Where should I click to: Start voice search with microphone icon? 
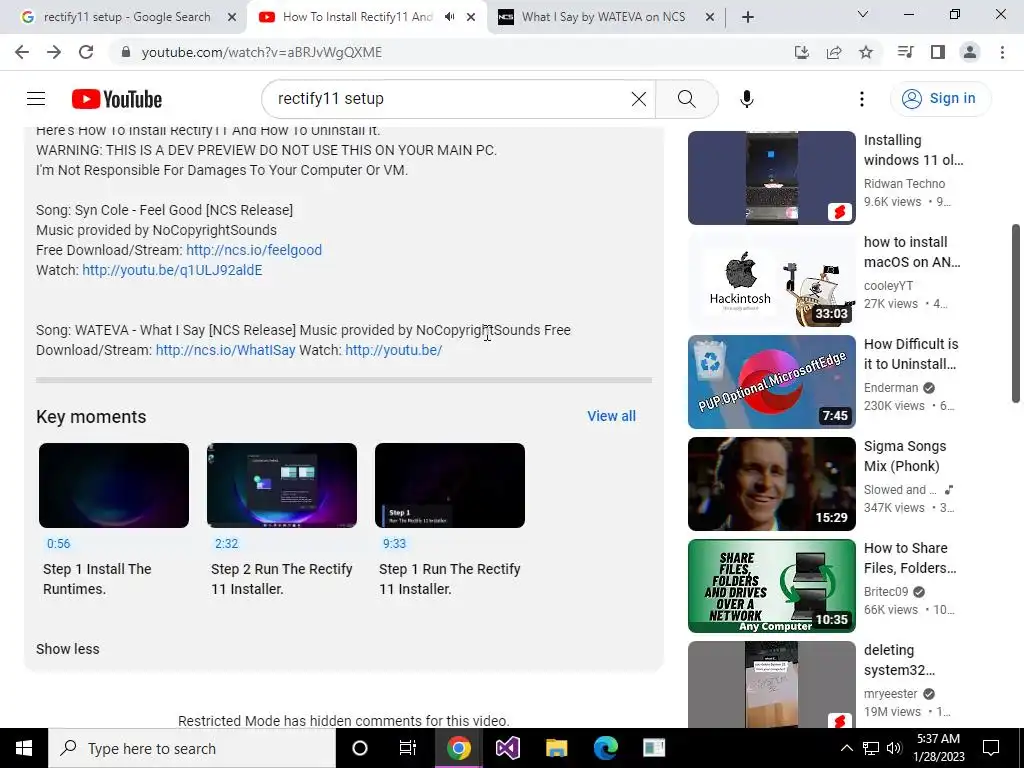[746, 99]
